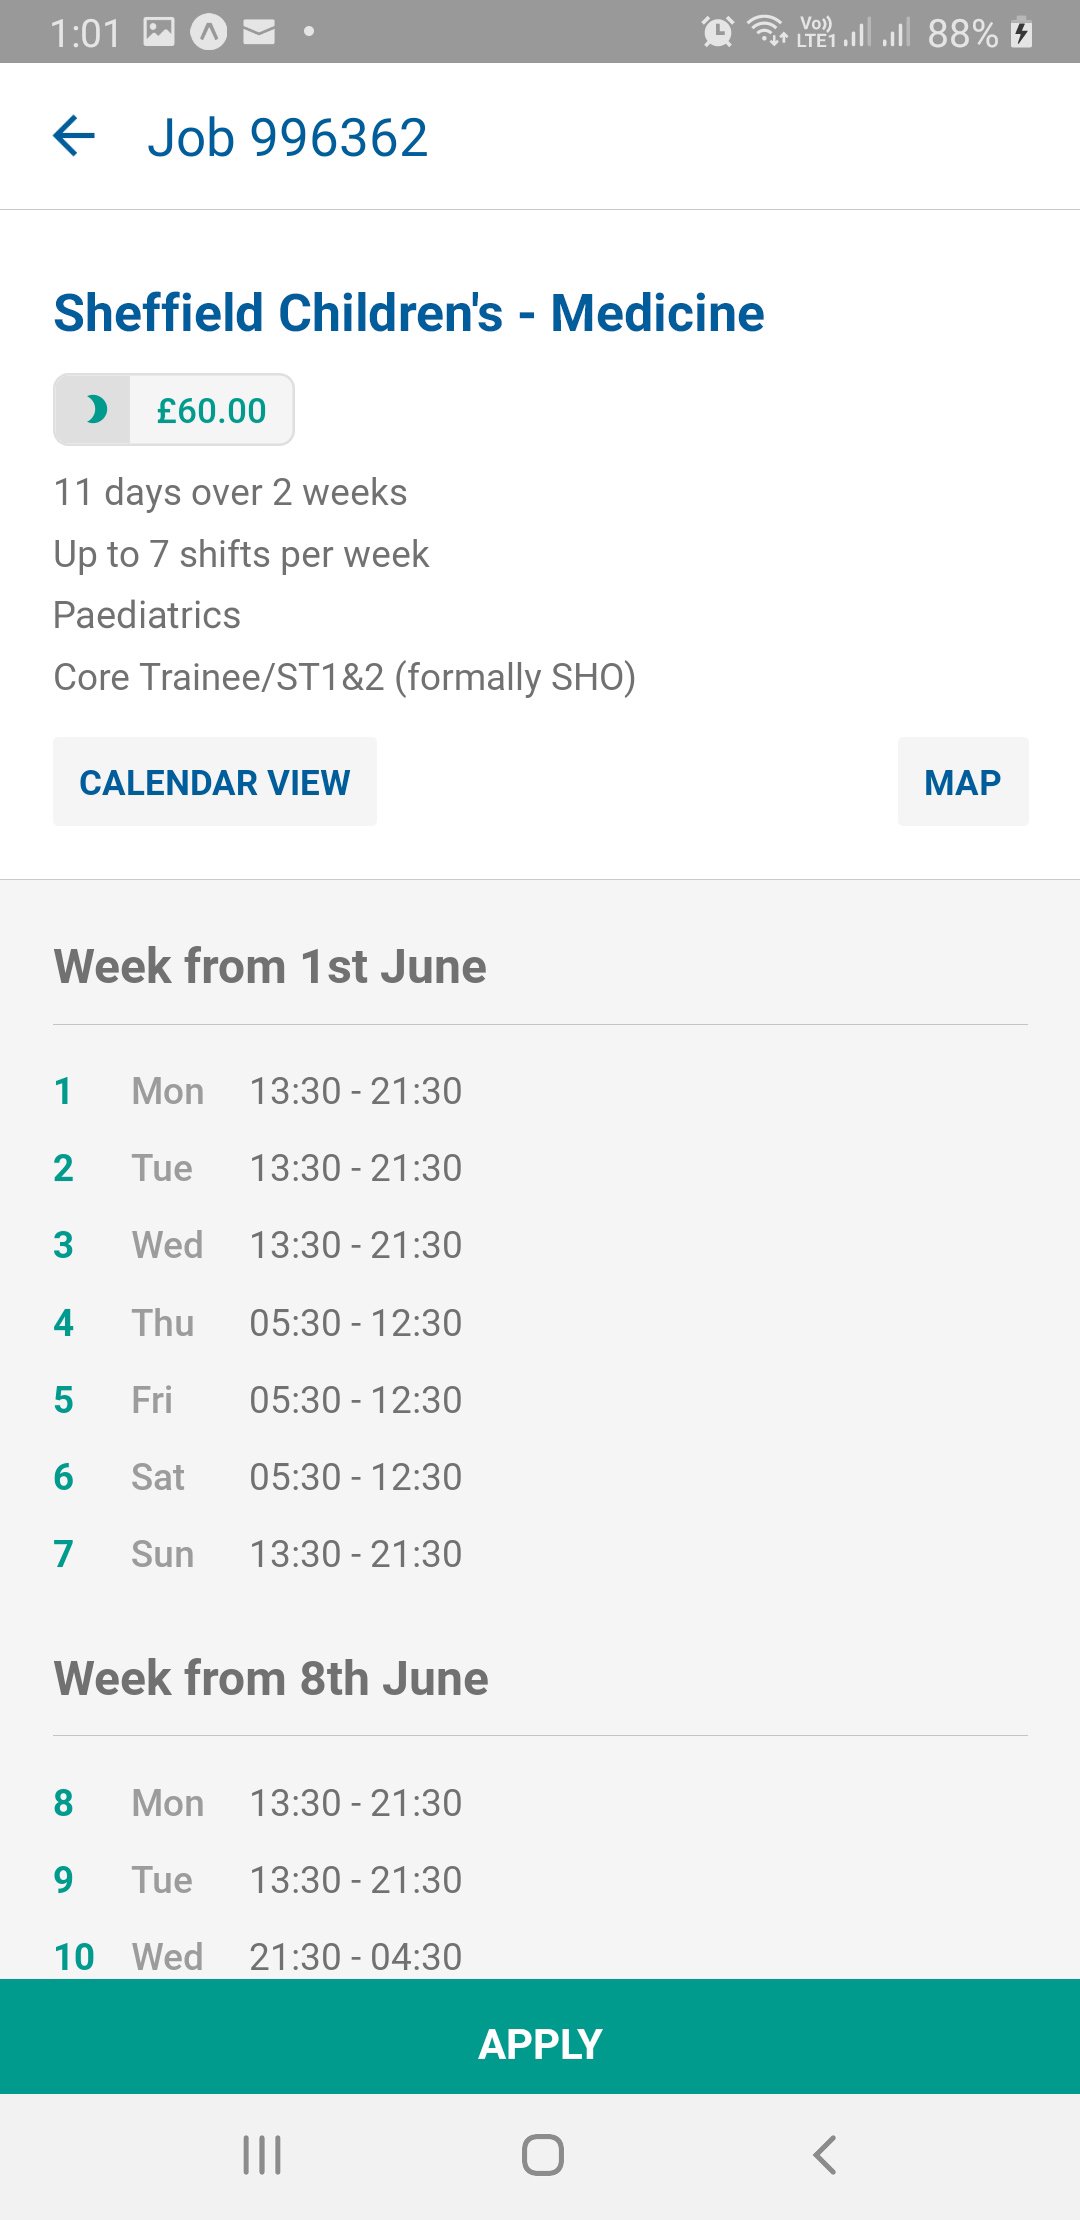Tap the Sheffield Children's - Medicine title
The width and height of the screenshot is (1080, 2220).
coord(409,313)
